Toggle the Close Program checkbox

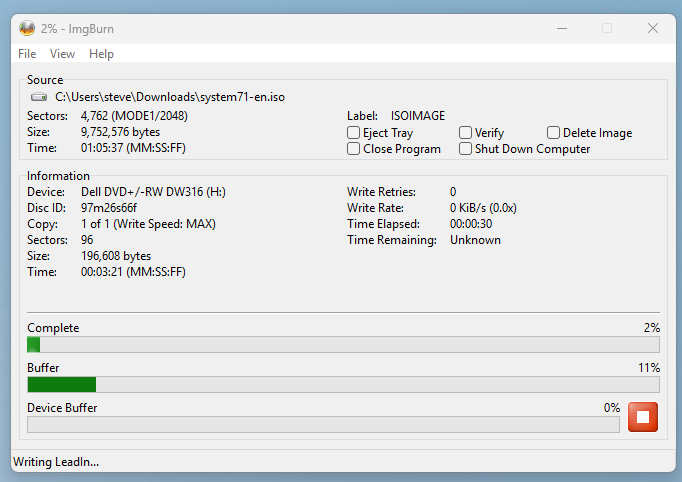[x=354, y=149]
